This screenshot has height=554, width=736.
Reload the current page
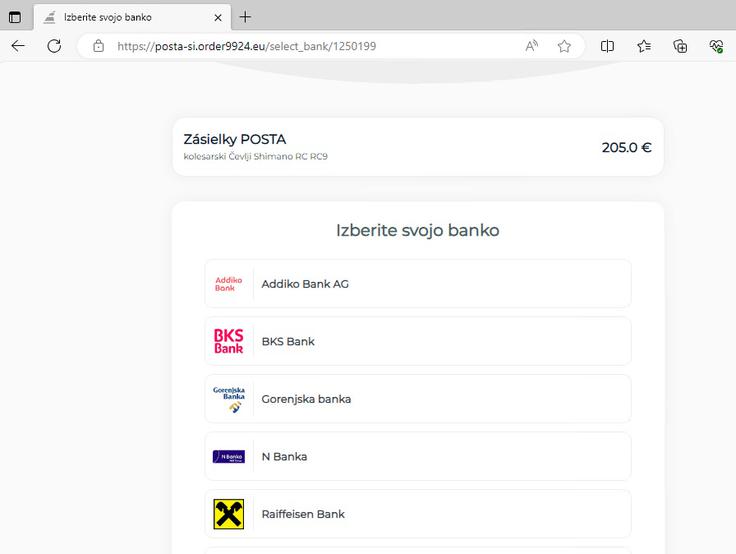pyautogui.click(x=54, y=46)
